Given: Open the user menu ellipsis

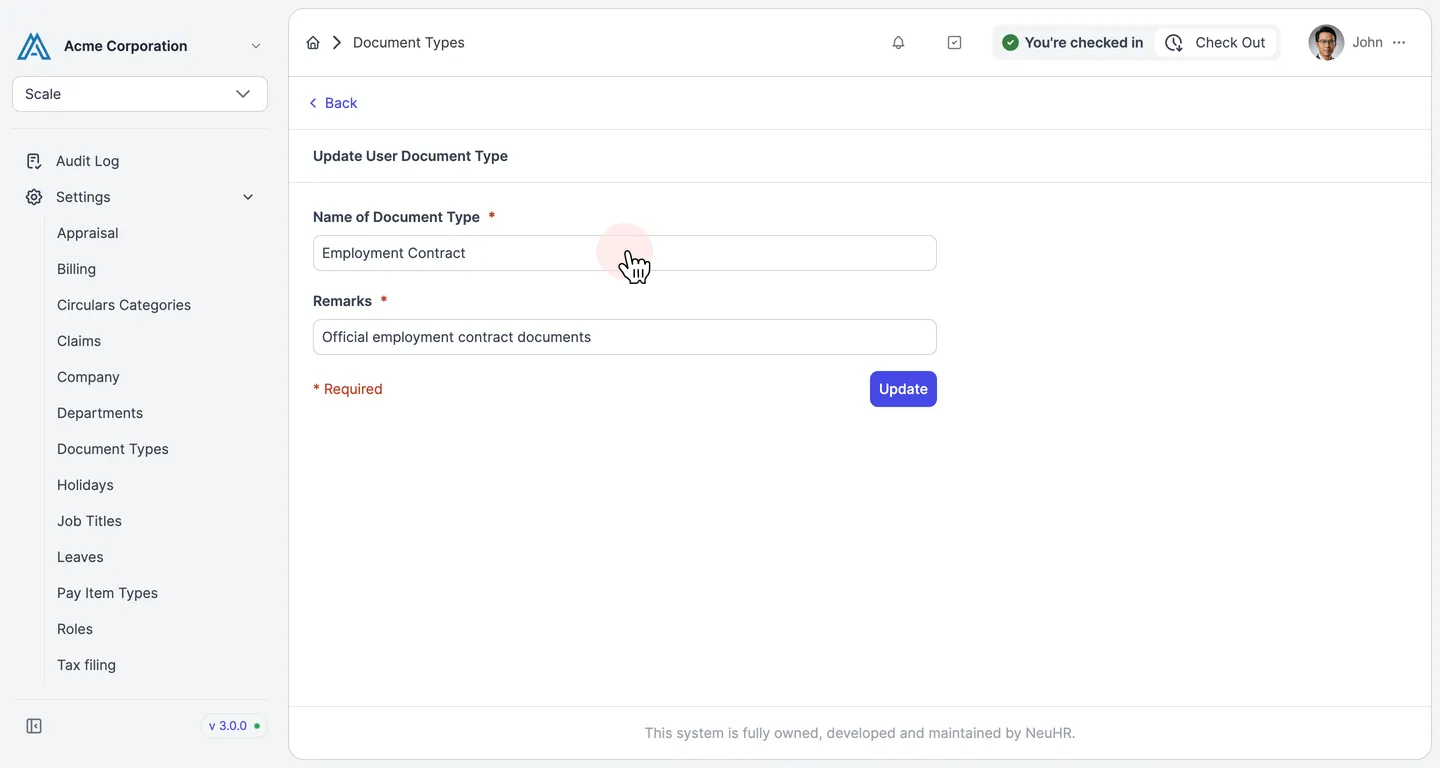Looking at the screenshot, I should point(1399,43).
